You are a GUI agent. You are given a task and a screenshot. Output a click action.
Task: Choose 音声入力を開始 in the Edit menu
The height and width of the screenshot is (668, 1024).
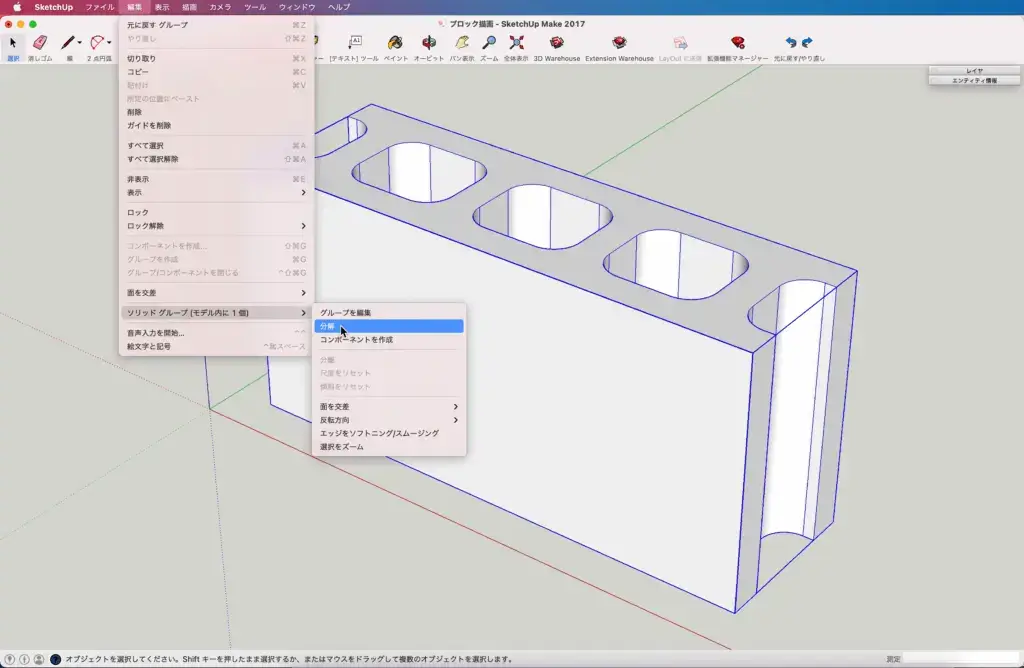(x=216, y=333)
